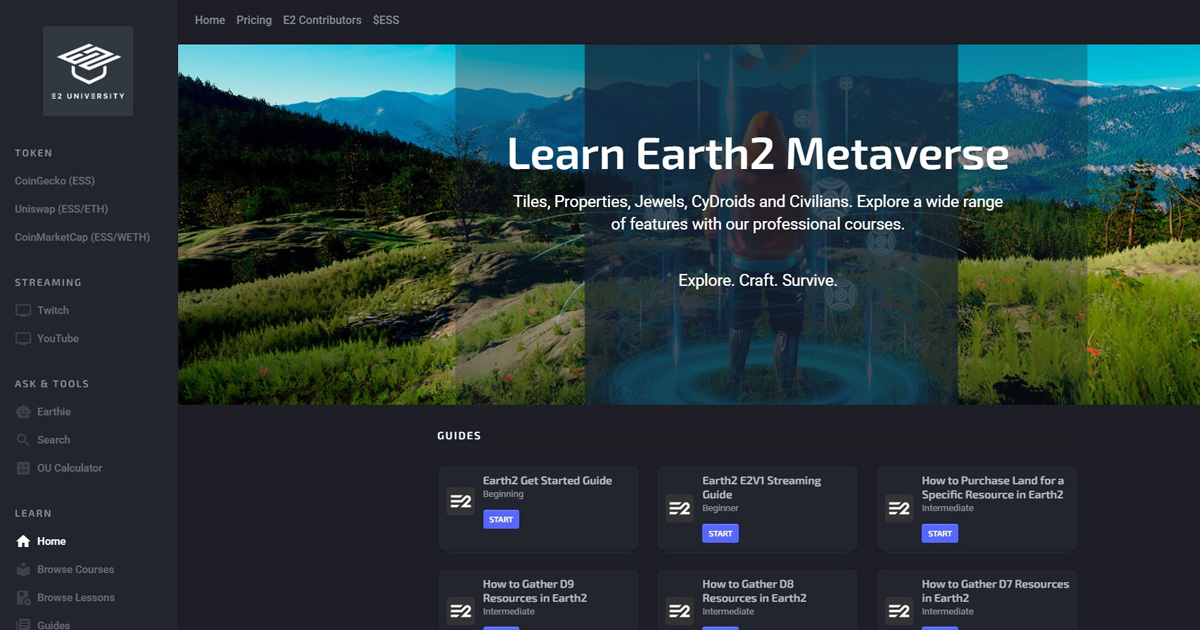This screenshot has width=1200, height=630.
Task: Click the Search magnifier icon in sidebar
Action: [x=23, y=440]
